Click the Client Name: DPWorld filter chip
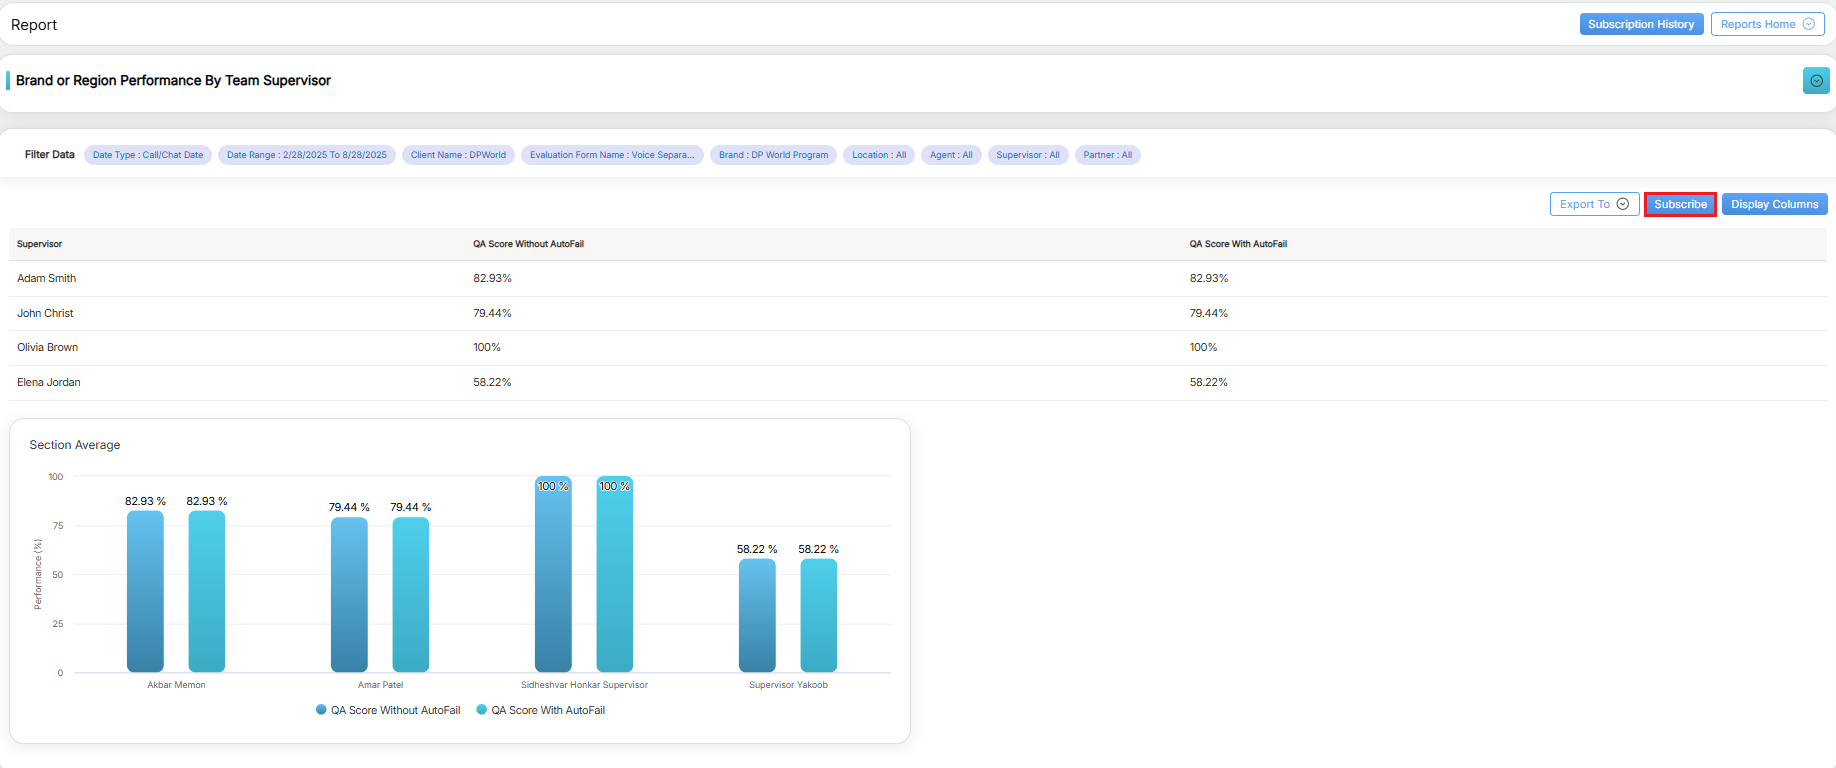The image size is (1836, 768). click(x=458, y=155)
